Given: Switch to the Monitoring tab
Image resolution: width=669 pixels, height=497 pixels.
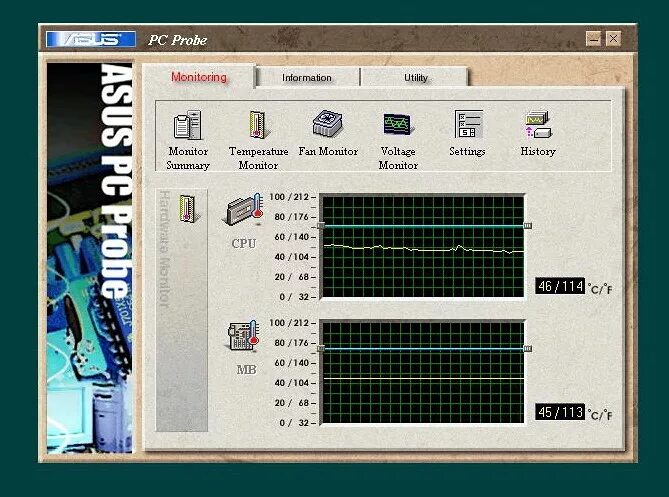Looking at the screenshot, I should click(x=199, y=77).
